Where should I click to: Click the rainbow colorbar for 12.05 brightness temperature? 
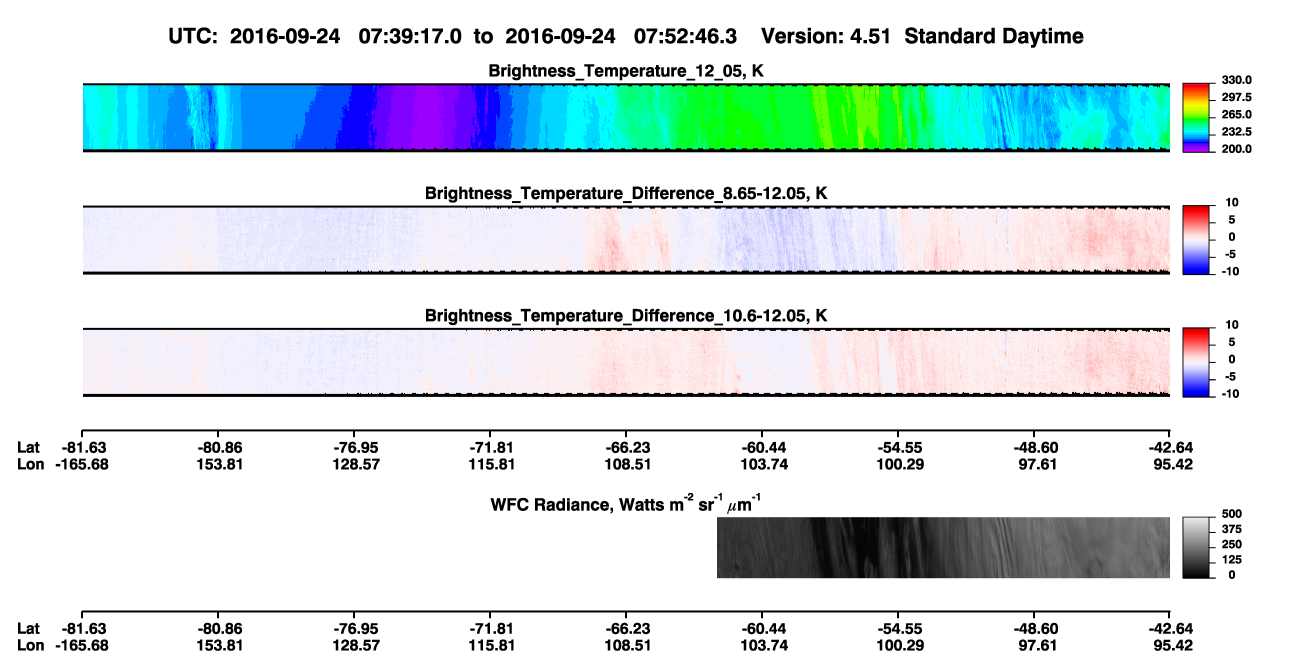click(x=1197, y=117)
